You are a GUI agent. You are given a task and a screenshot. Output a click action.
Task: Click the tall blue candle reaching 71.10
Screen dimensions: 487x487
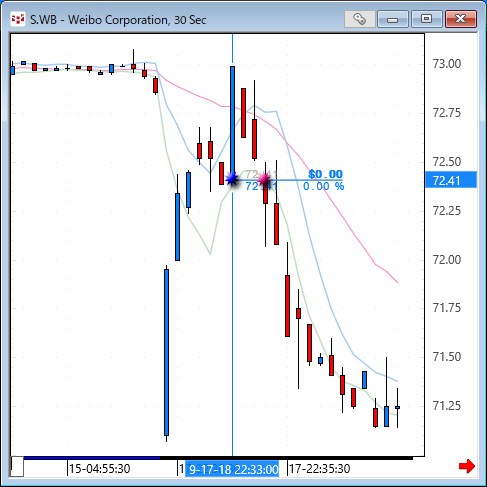coord(166,352)
